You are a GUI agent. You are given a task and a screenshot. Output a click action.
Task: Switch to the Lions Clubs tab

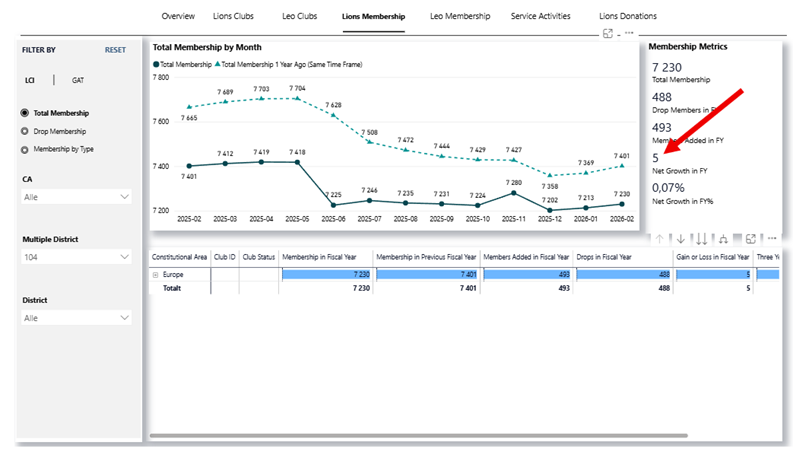233,17
